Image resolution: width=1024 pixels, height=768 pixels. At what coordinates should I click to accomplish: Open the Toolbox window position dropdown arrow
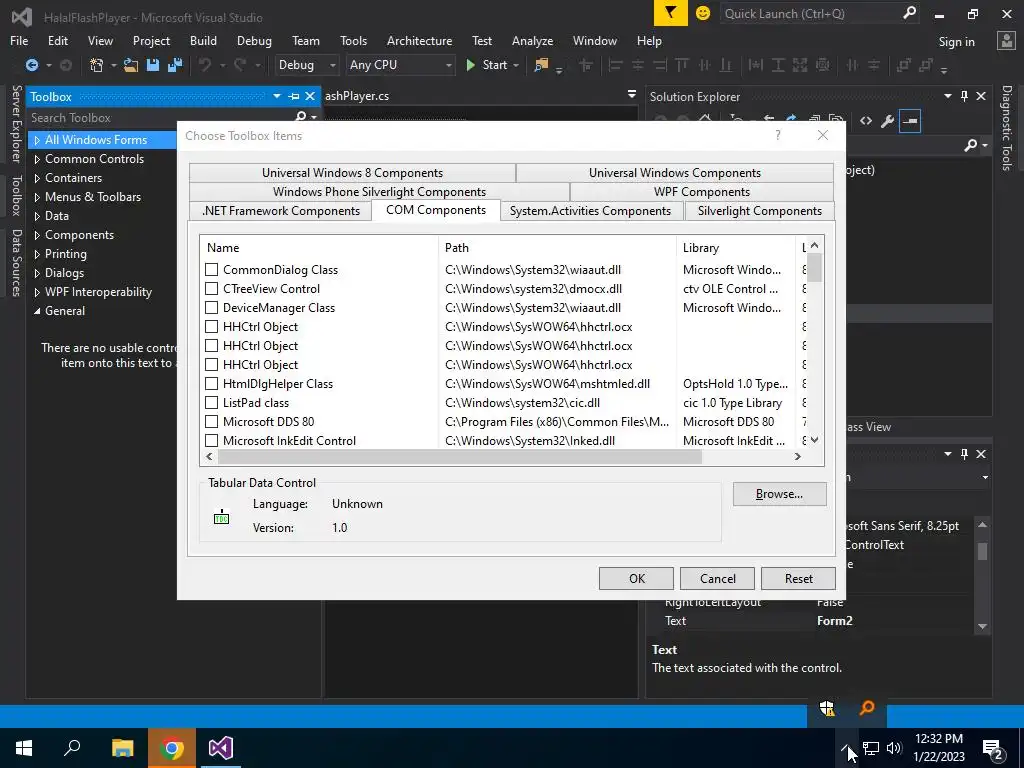[277, 97]
